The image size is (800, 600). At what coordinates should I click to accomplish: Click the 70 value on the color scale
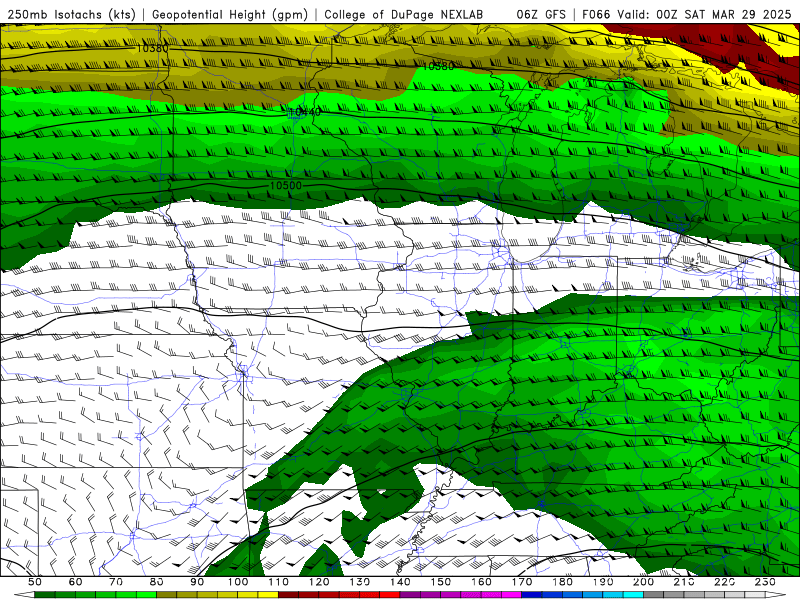coord(116,582)
